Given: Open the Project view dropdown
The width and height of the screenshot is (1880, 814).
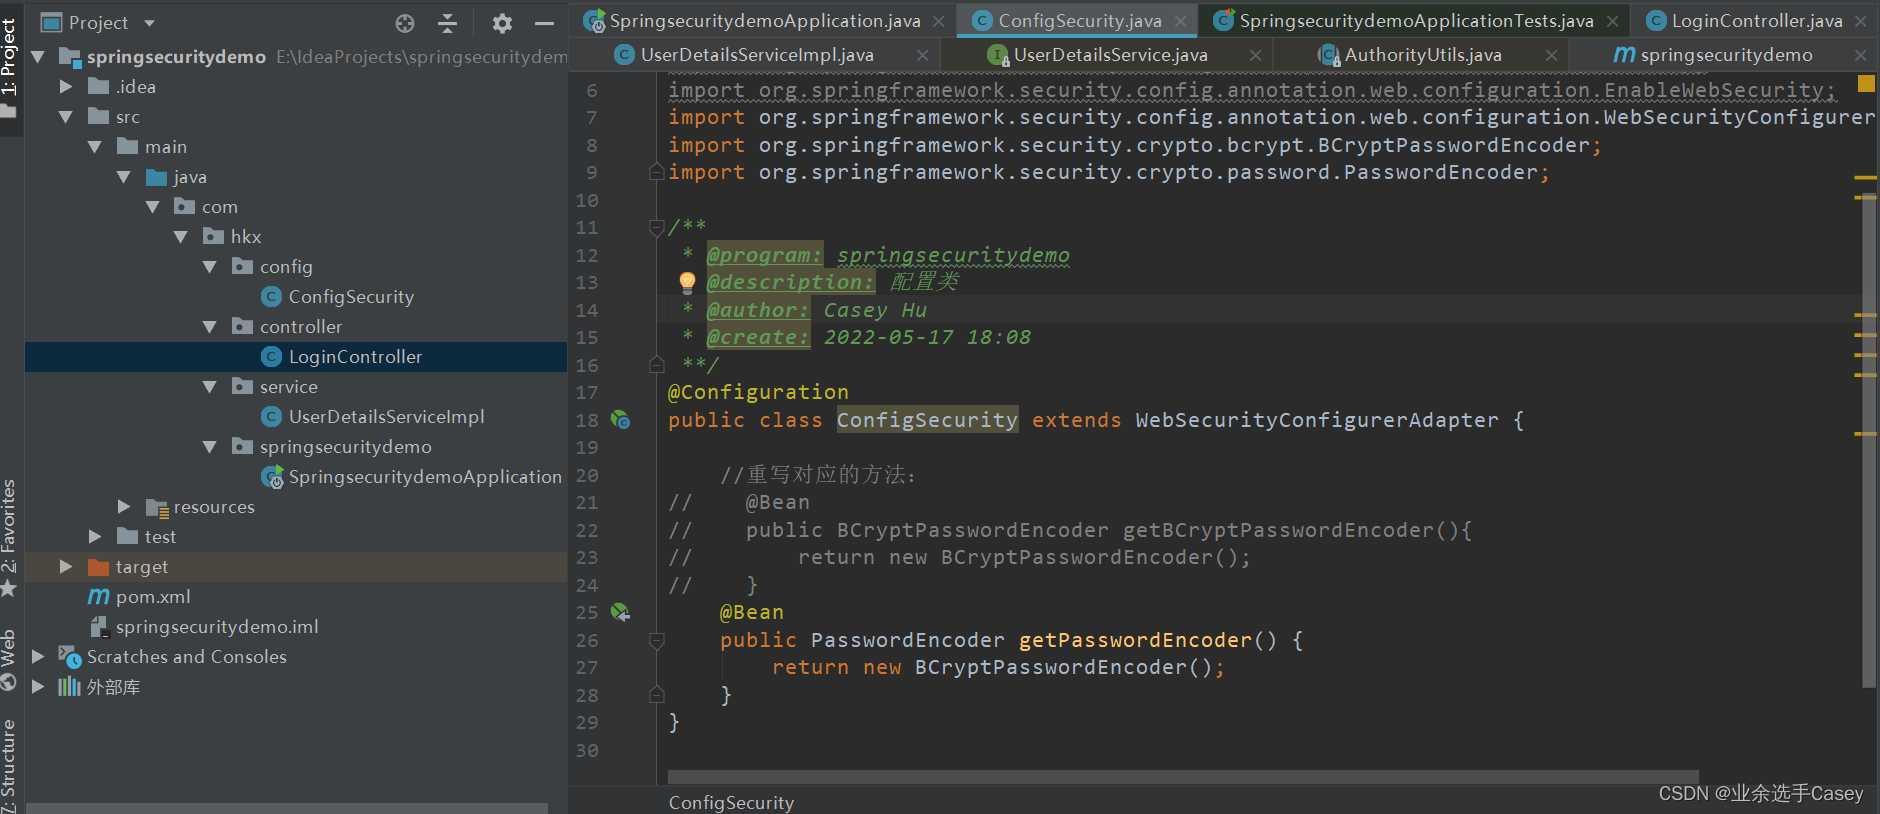Looking at the screenshot, I should [x=150, y=23].
